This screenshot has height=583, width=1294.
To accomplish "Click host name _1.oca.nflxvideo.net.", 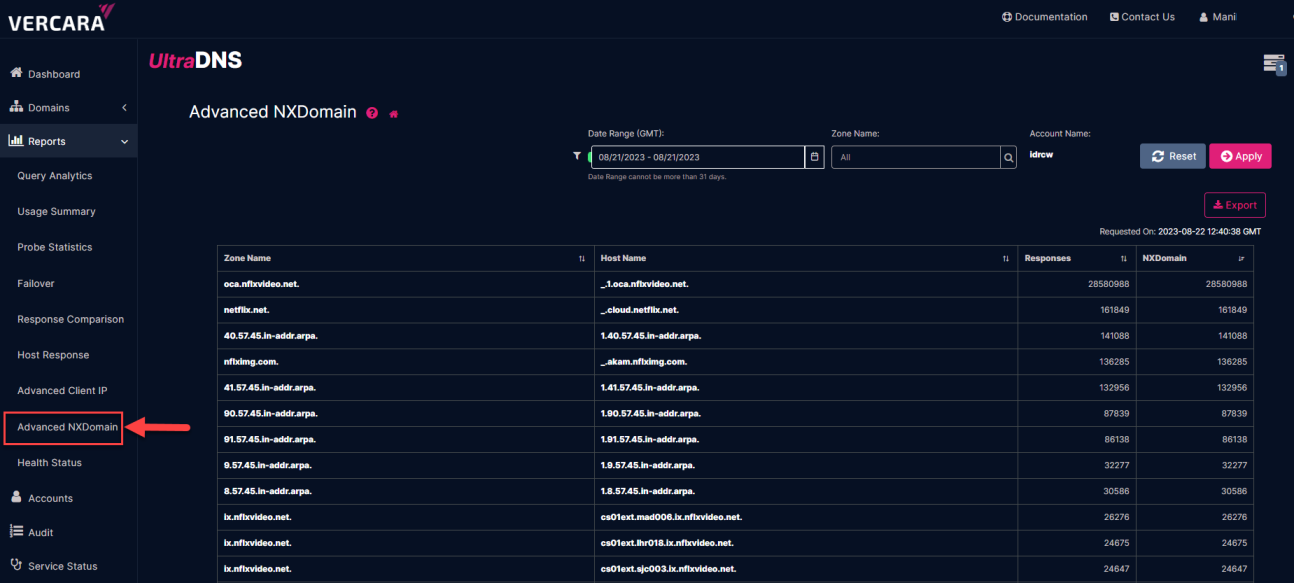I will coord(645,284).
